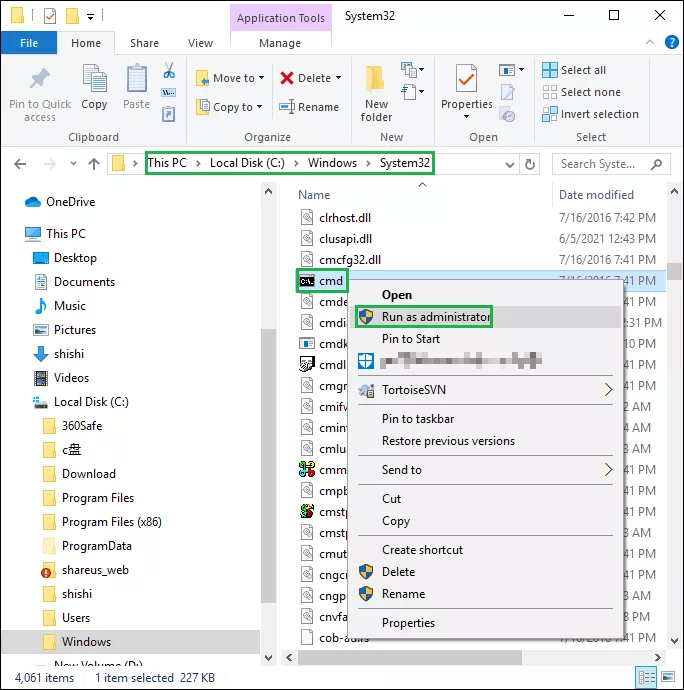Go up one folder level arrow
The image size is (684, 690).
pyautogui.click(x=94, y=164)
